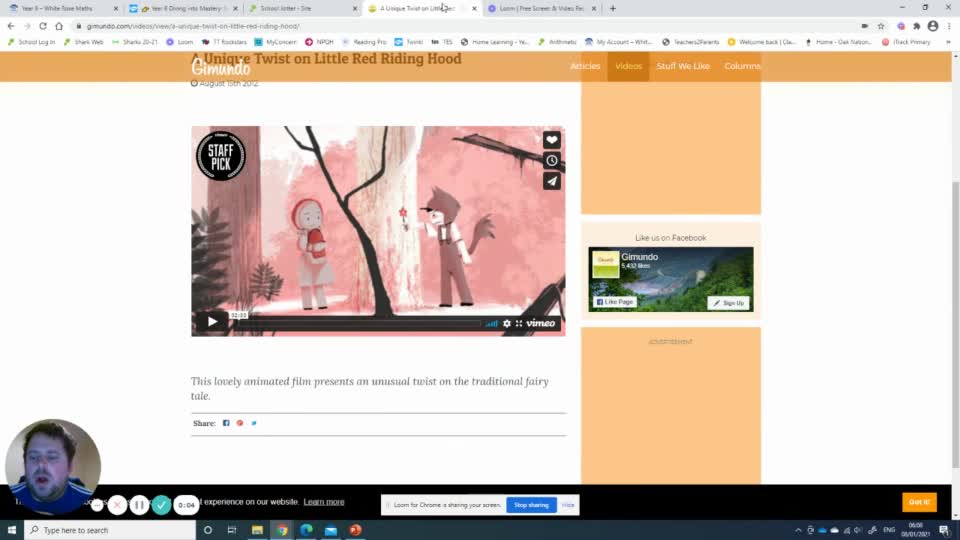
Task: Cancel the Loom recording with the X
Action: coord(117,505)
